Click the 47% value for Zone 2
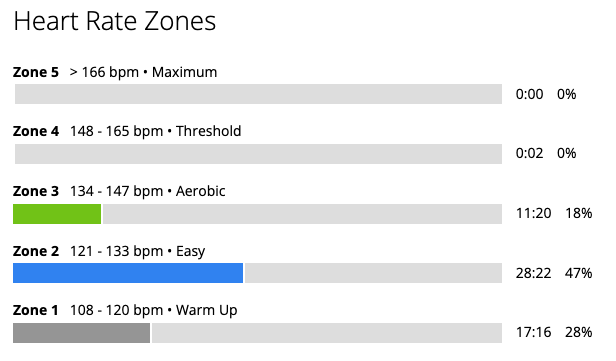The image size is (616, 361). pyautogui.click(x=578, y=273)
